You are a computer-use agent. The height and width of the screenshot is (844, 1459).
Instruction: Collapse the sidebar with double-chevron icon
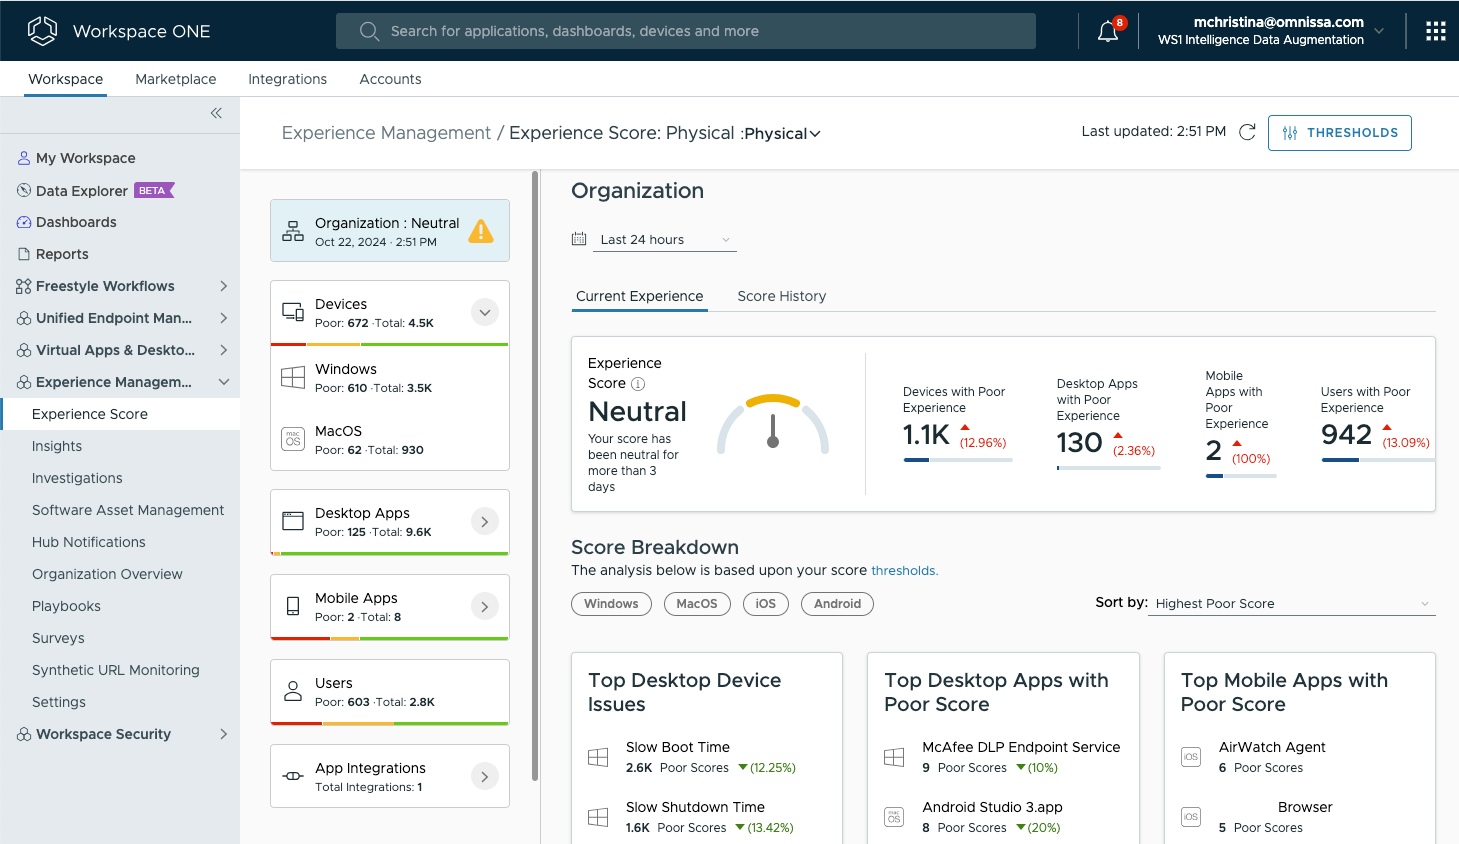click(x=216, y=113)
